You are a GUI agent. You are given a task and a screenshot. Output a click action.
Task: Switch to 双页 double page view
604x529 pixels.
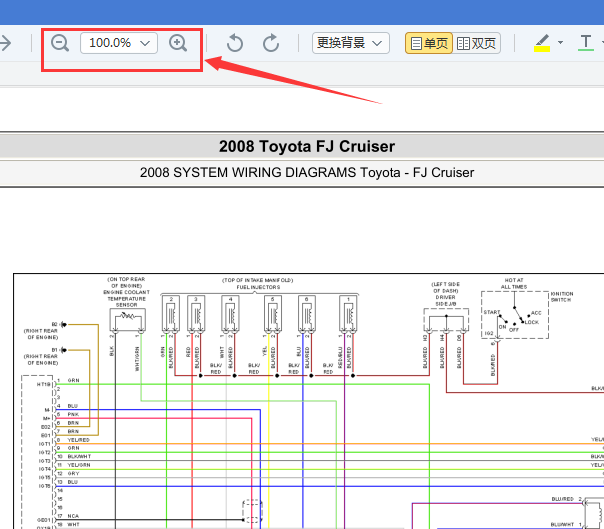476,43
